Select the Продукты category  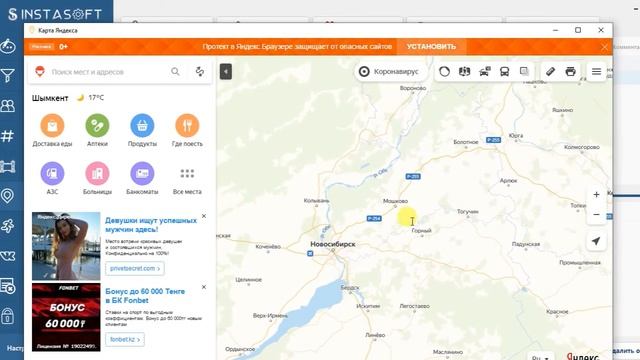tap(142, 130)
